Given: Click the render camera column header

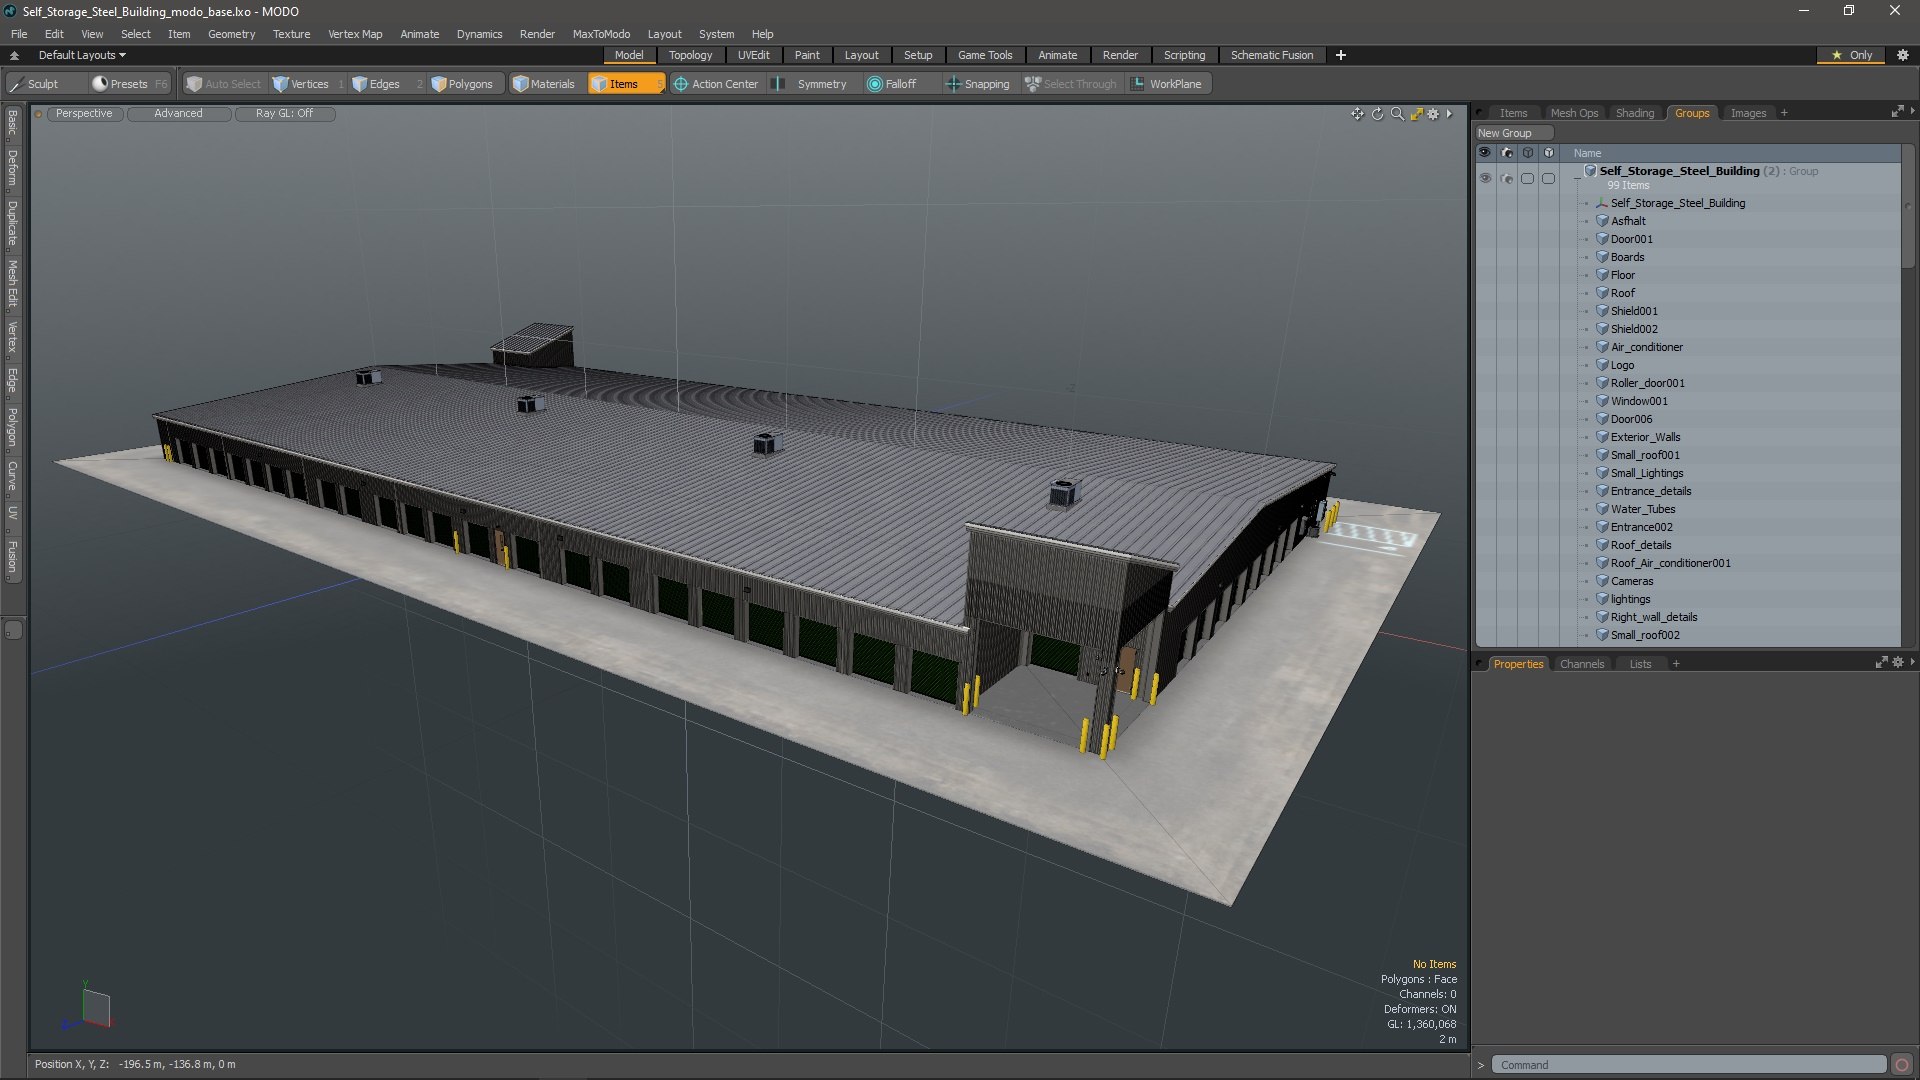Looking at the screenshot, I should pos(1506,153).
